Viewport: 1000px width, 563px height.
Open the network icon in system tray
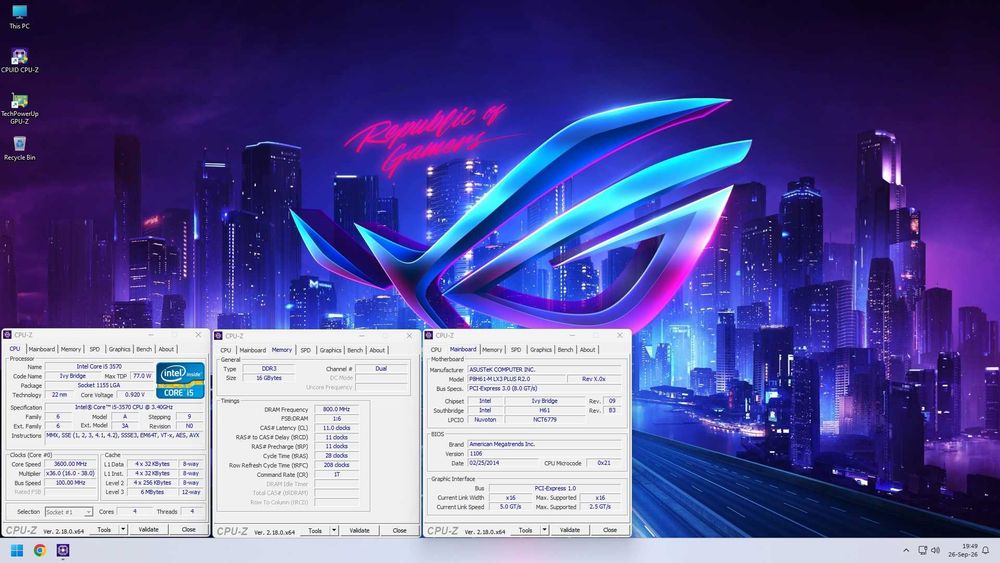click(922, 550)
